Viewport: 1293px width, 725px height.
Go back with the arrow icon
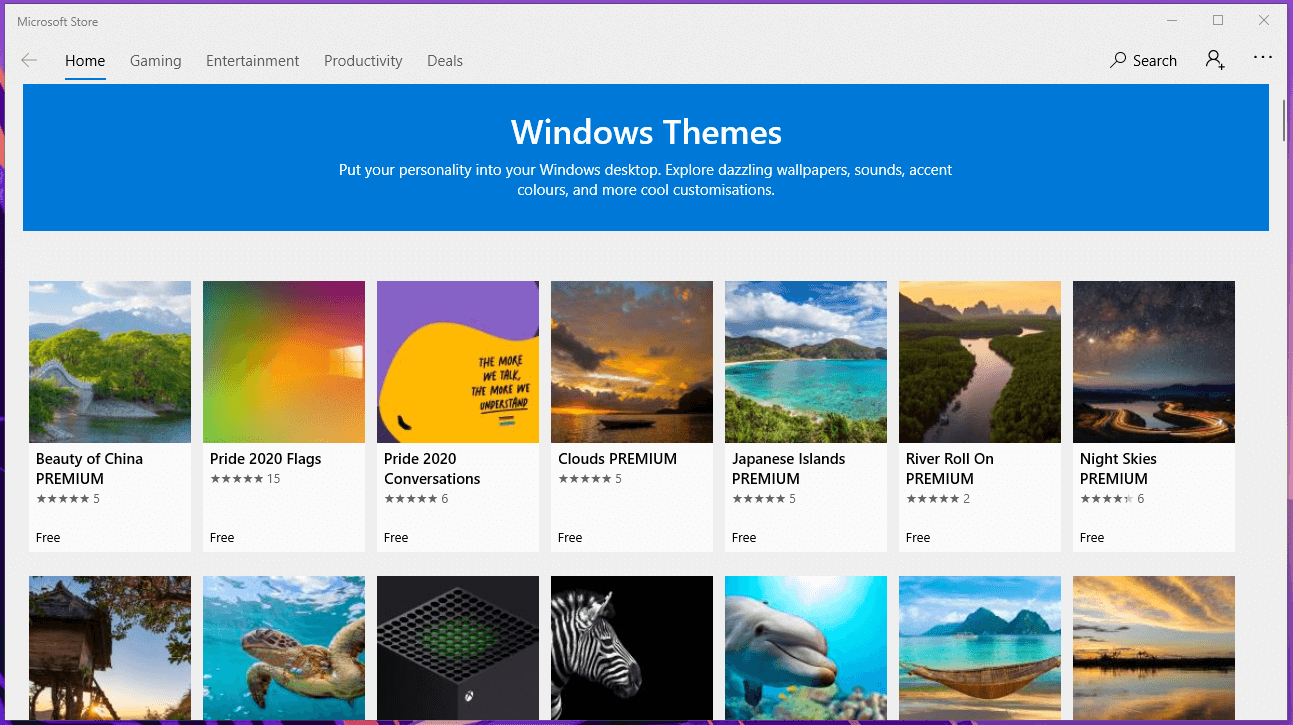click(x=29, y=60)
